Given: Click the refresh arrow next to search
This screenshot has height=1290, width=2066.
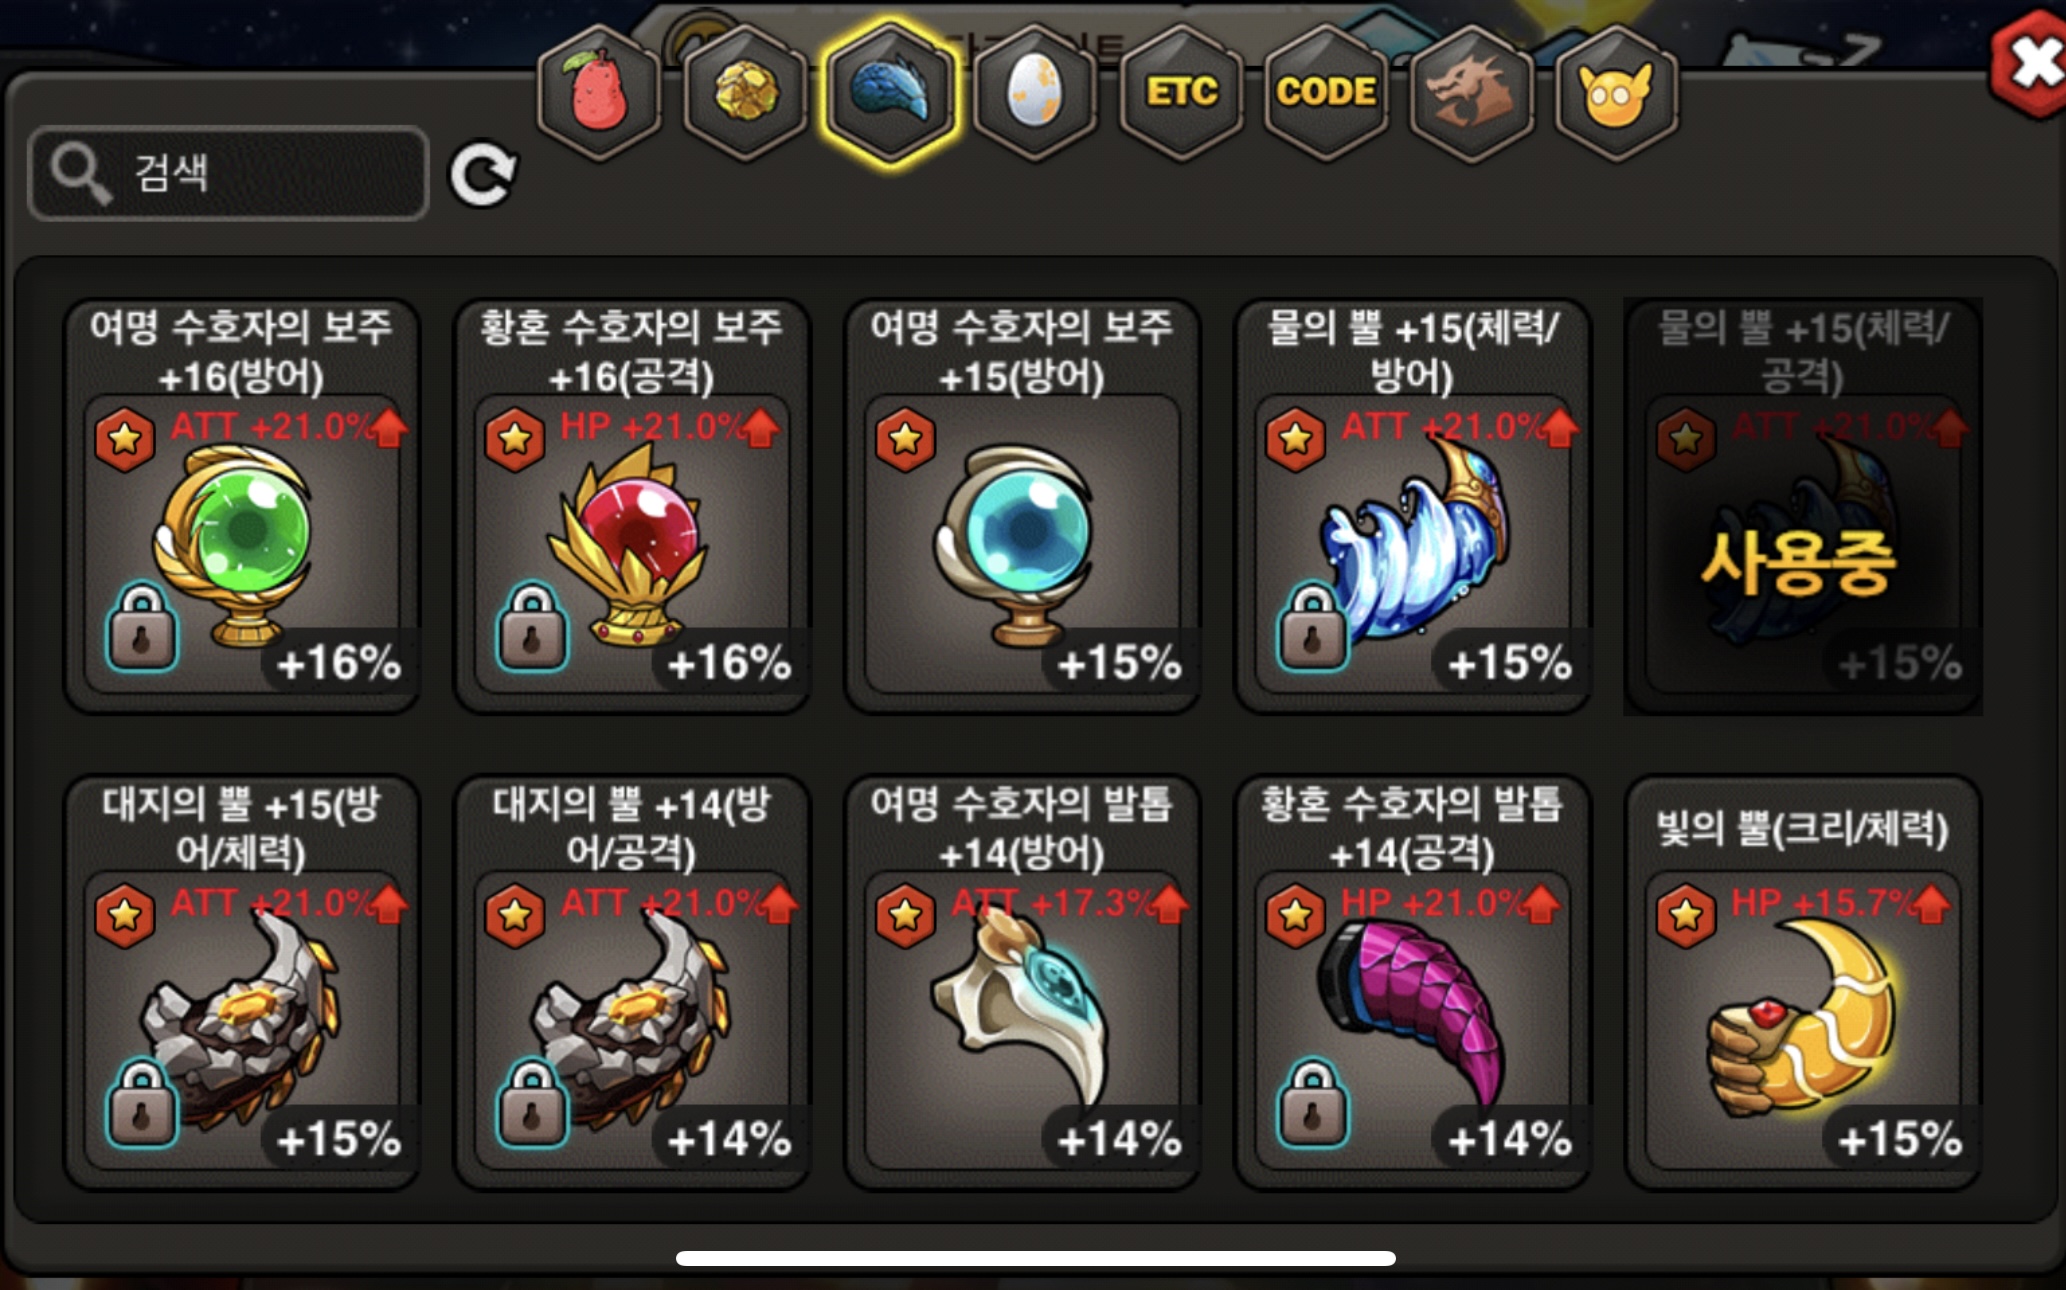Looking at the screenshot, I should coord(483,174).
